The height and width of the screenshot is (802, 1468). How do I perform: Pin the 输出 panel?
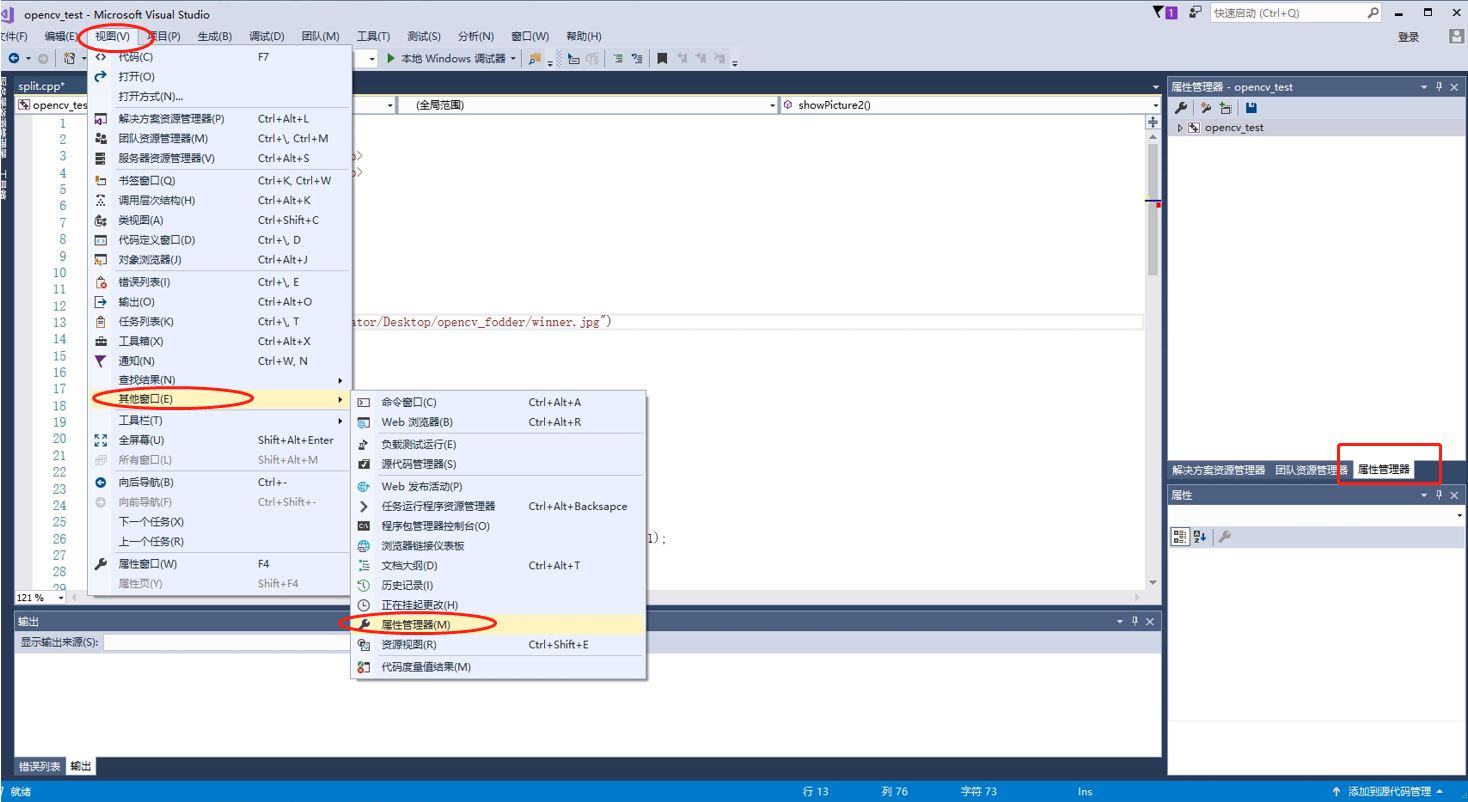point(1134,621)
